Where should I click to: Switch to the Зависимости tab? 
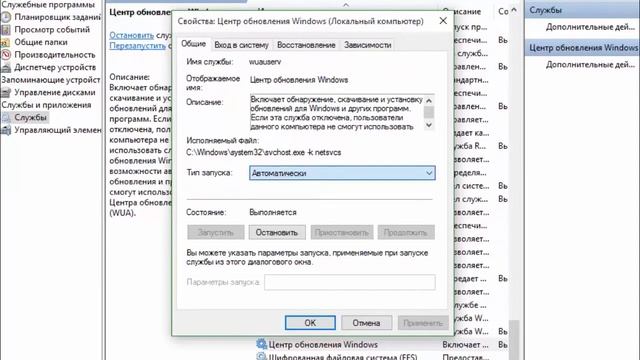click(x=367, y=45)
